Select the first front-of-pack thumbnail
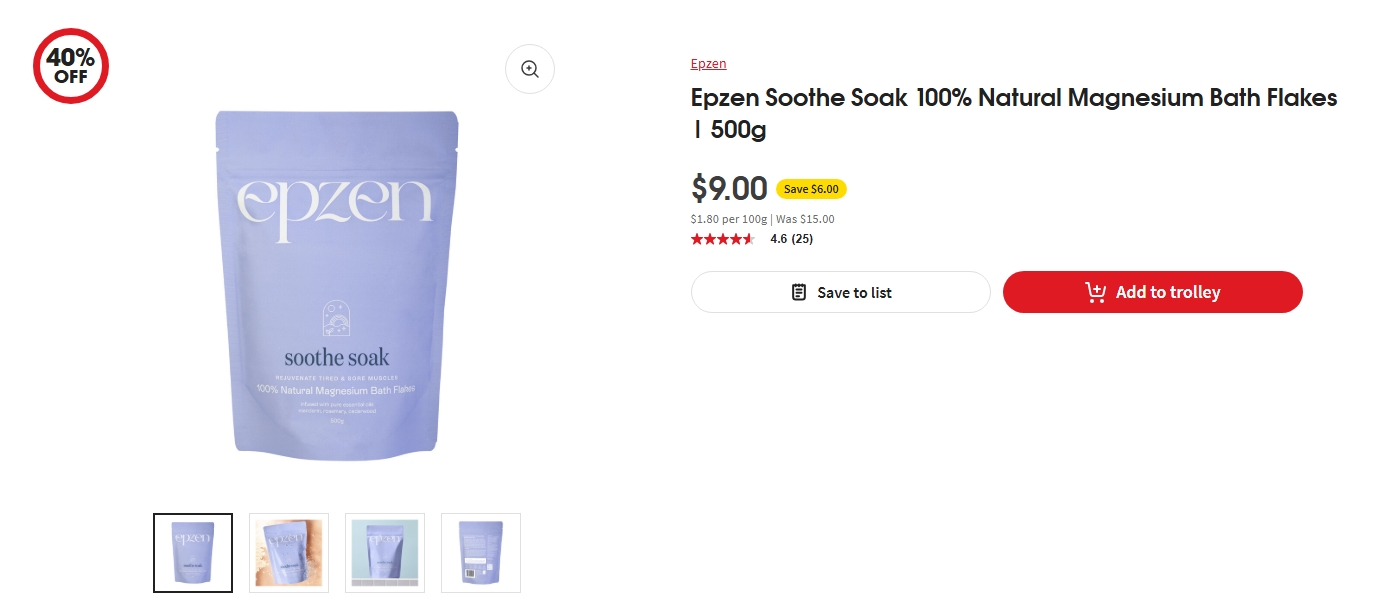Image resolution: width=1380 pixels, height=599 pixels. click(193, 552)
